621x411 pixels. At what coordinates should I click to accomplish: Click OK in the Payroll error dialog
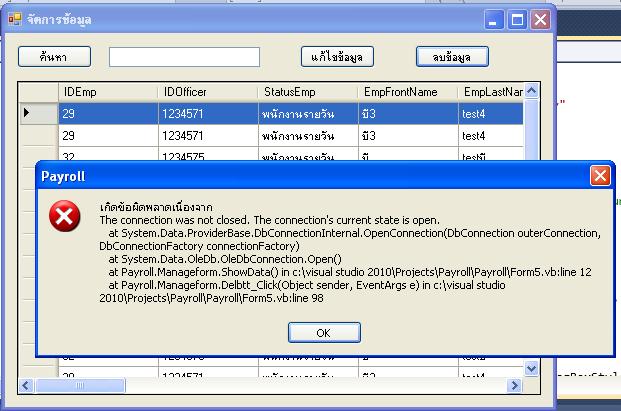(324, 333)
